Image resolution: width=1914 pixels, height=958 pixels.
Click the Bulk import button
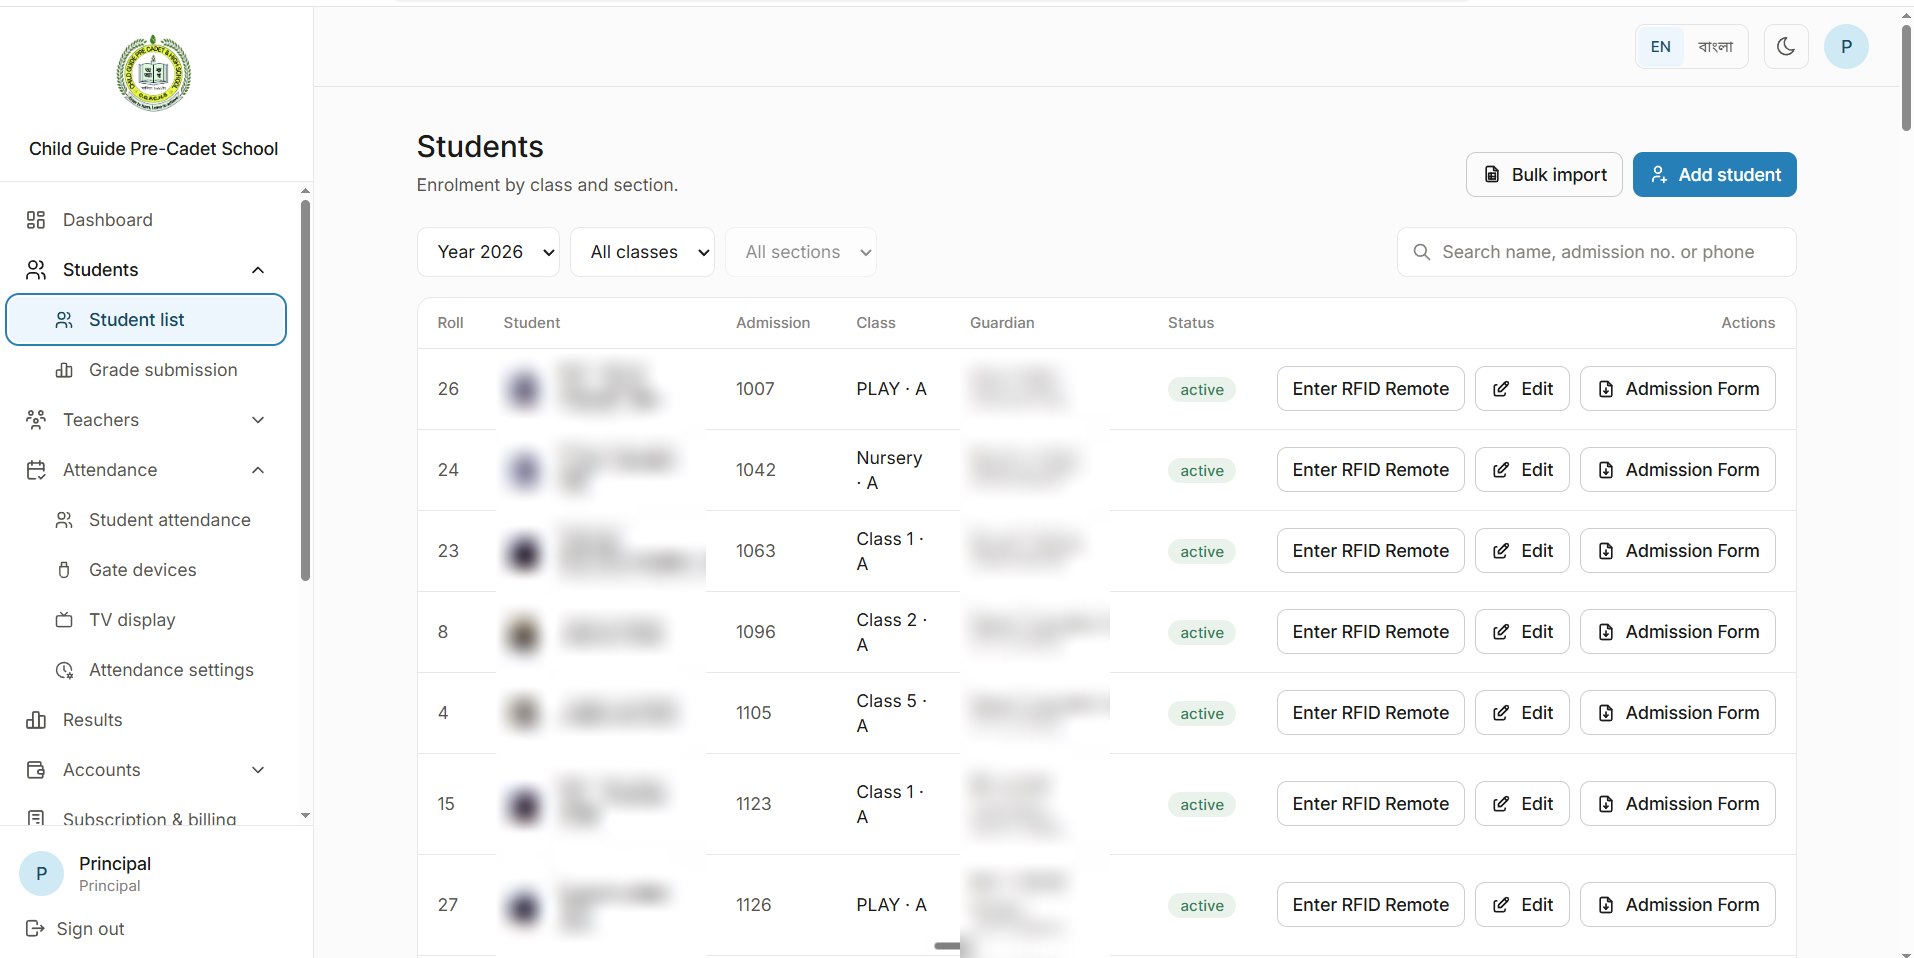1544,175
